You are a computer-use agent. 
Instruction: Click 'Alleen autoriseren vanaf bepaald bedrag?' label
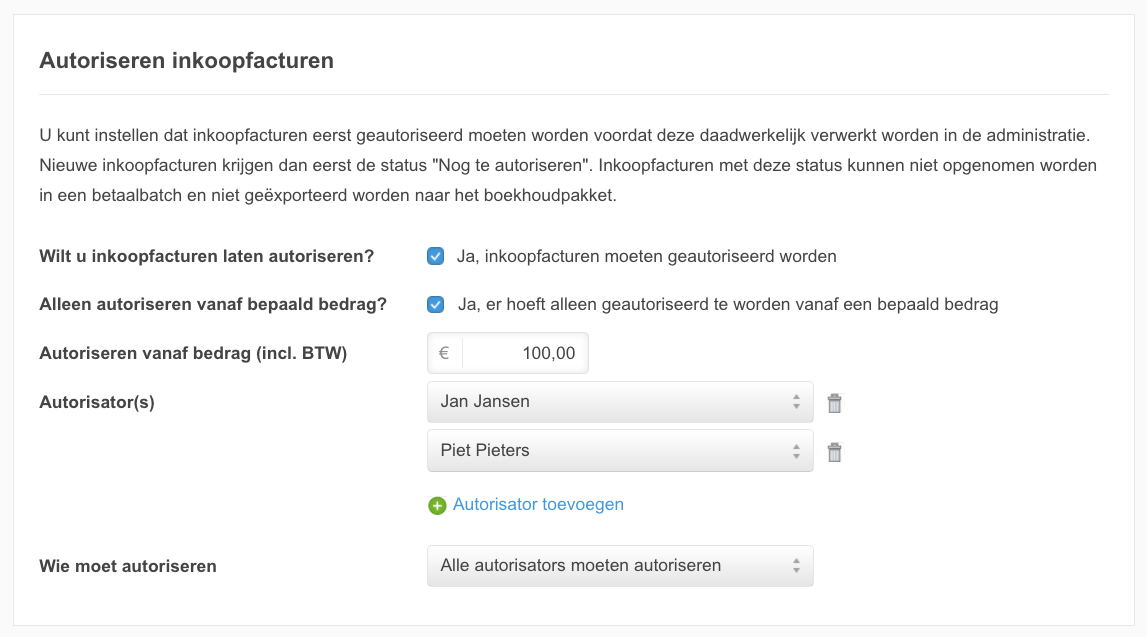(x=213, y=304)
